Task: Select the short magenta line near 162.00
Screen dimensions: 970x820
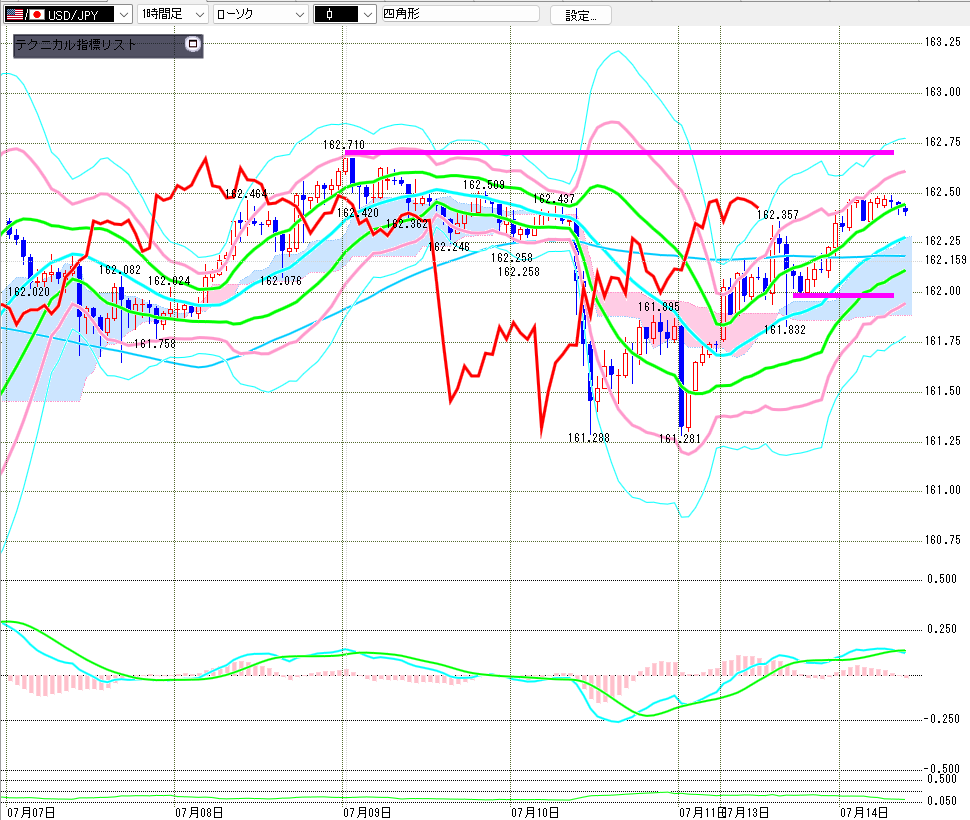Action: tap(843, 296)
